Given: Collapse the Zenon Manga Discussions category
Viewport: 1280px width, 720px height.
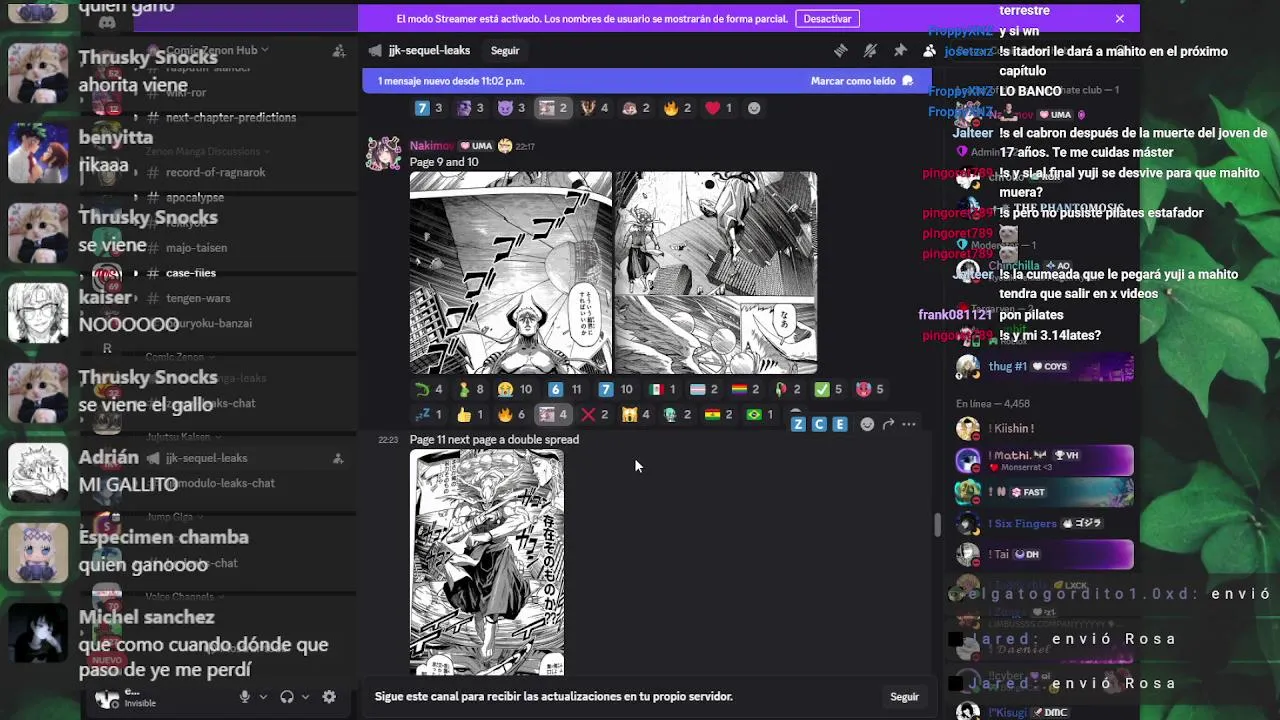Looking at the screenshot, I should coord(208,152).
